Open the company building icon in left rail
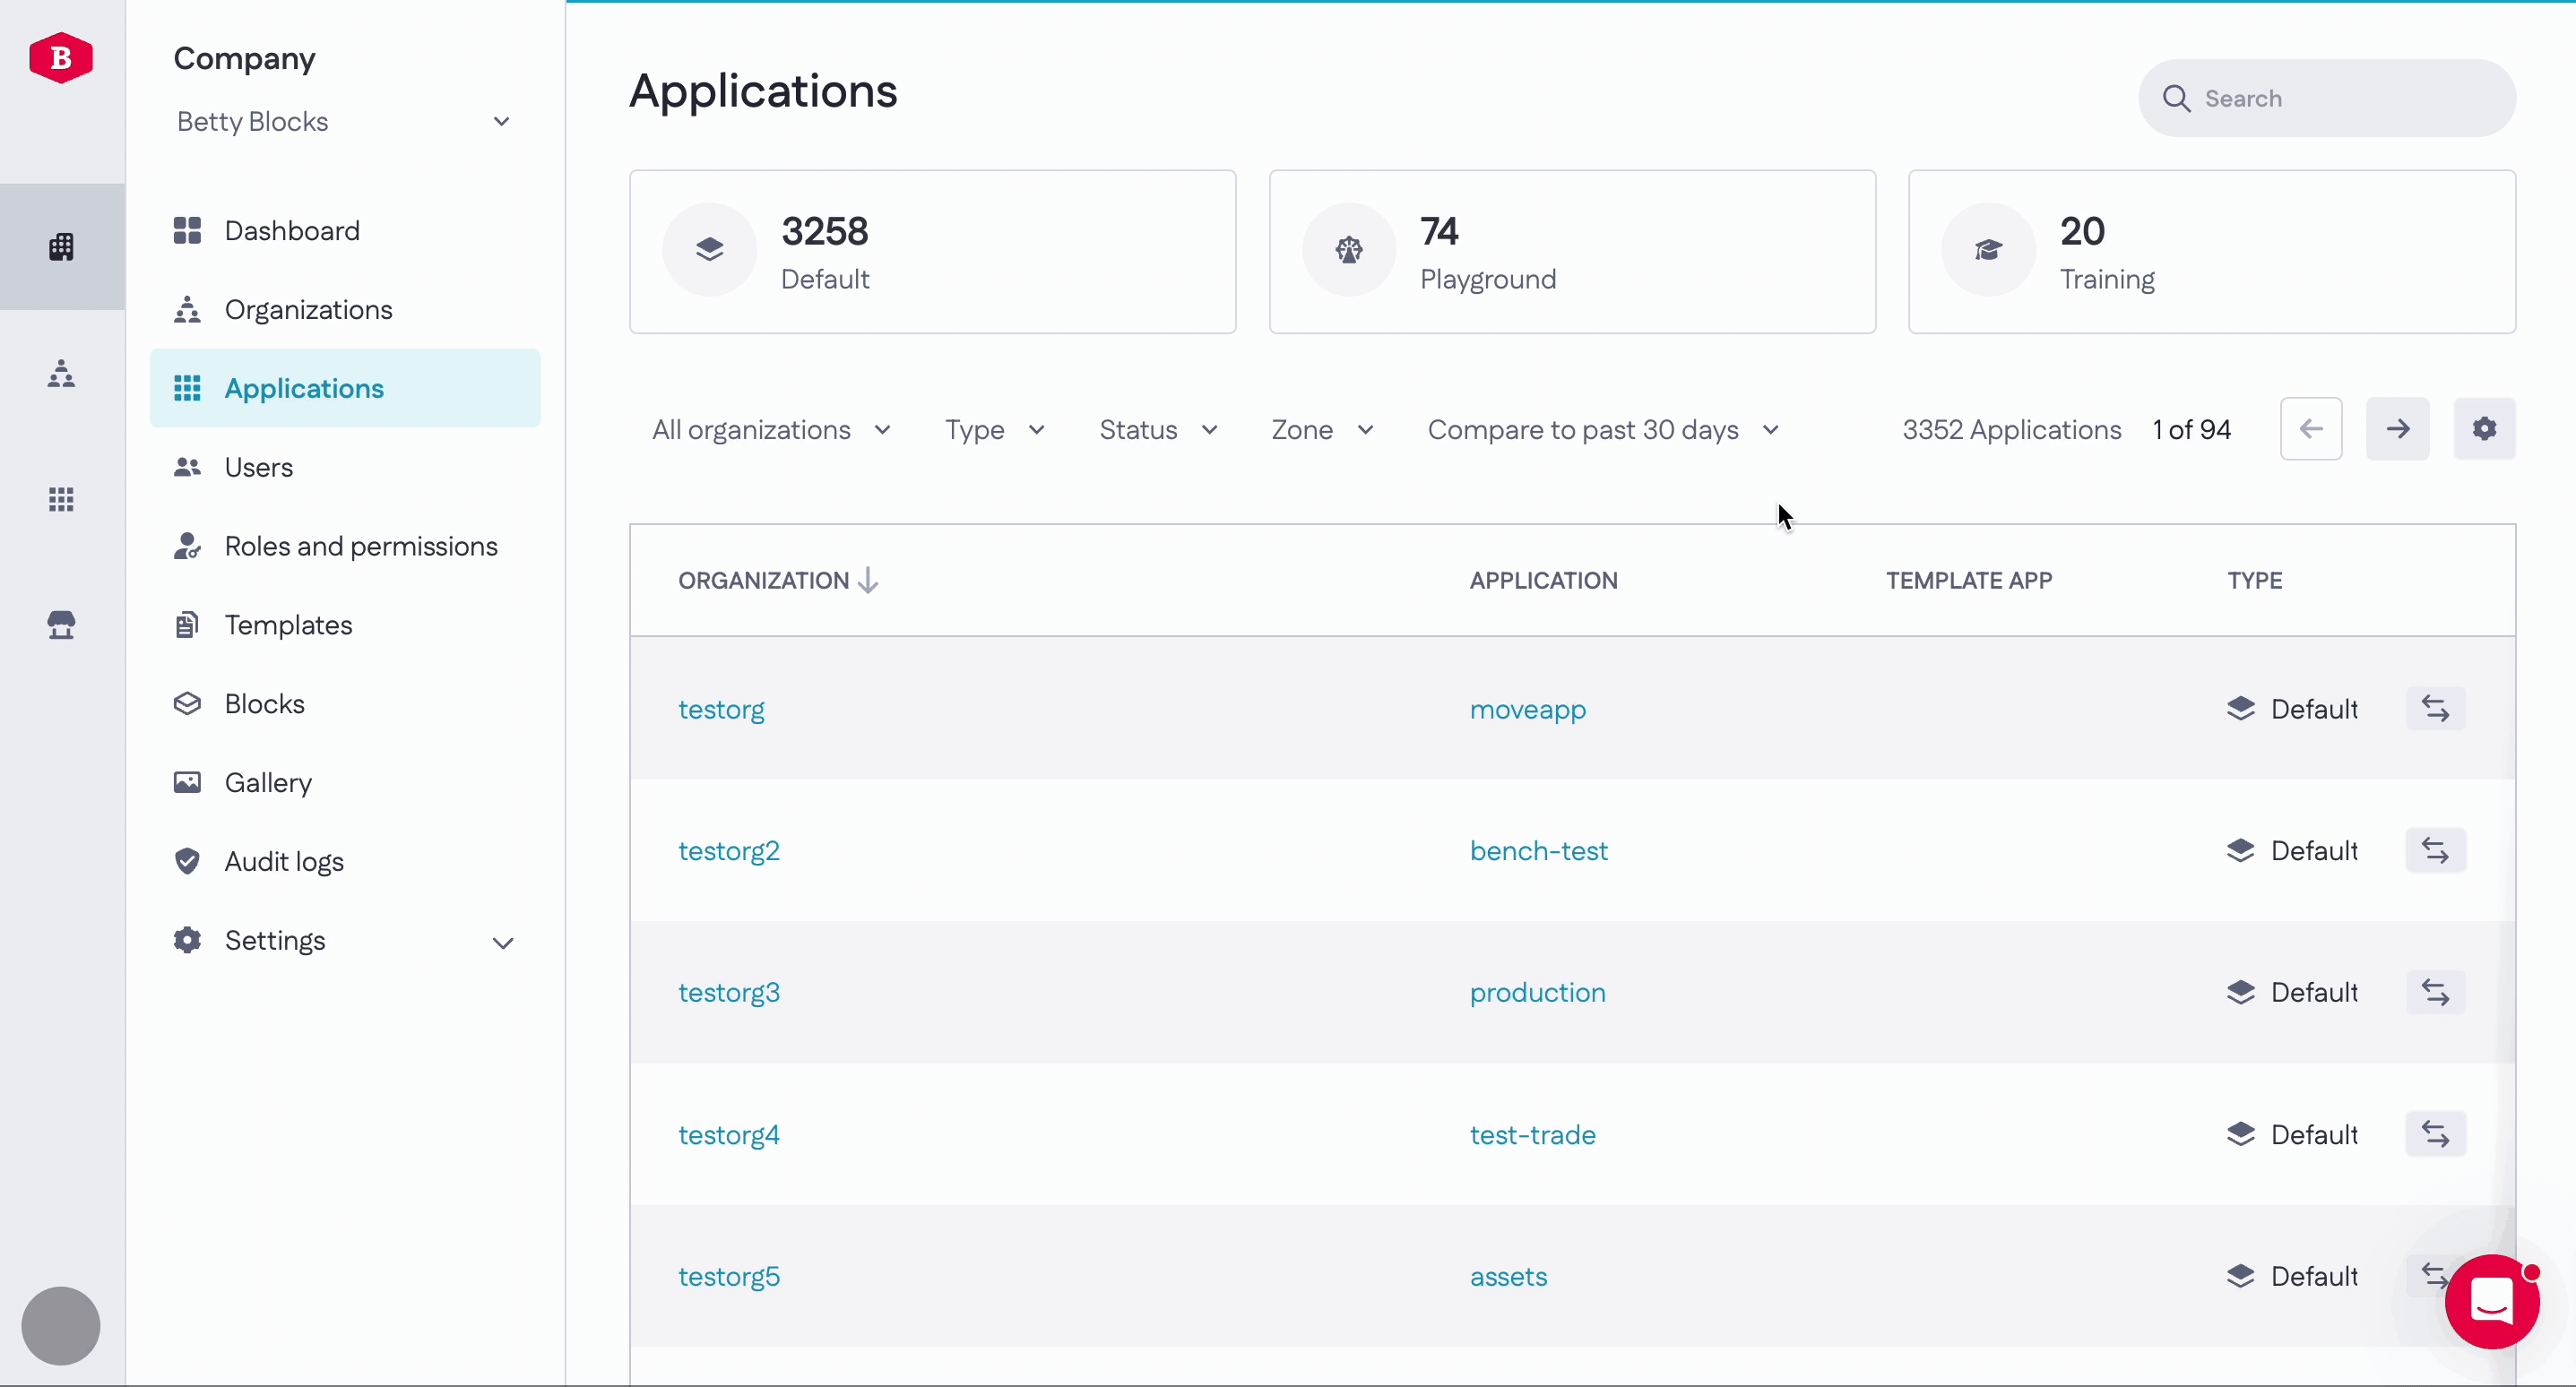 pyautogui.click(x=61, y=246)
